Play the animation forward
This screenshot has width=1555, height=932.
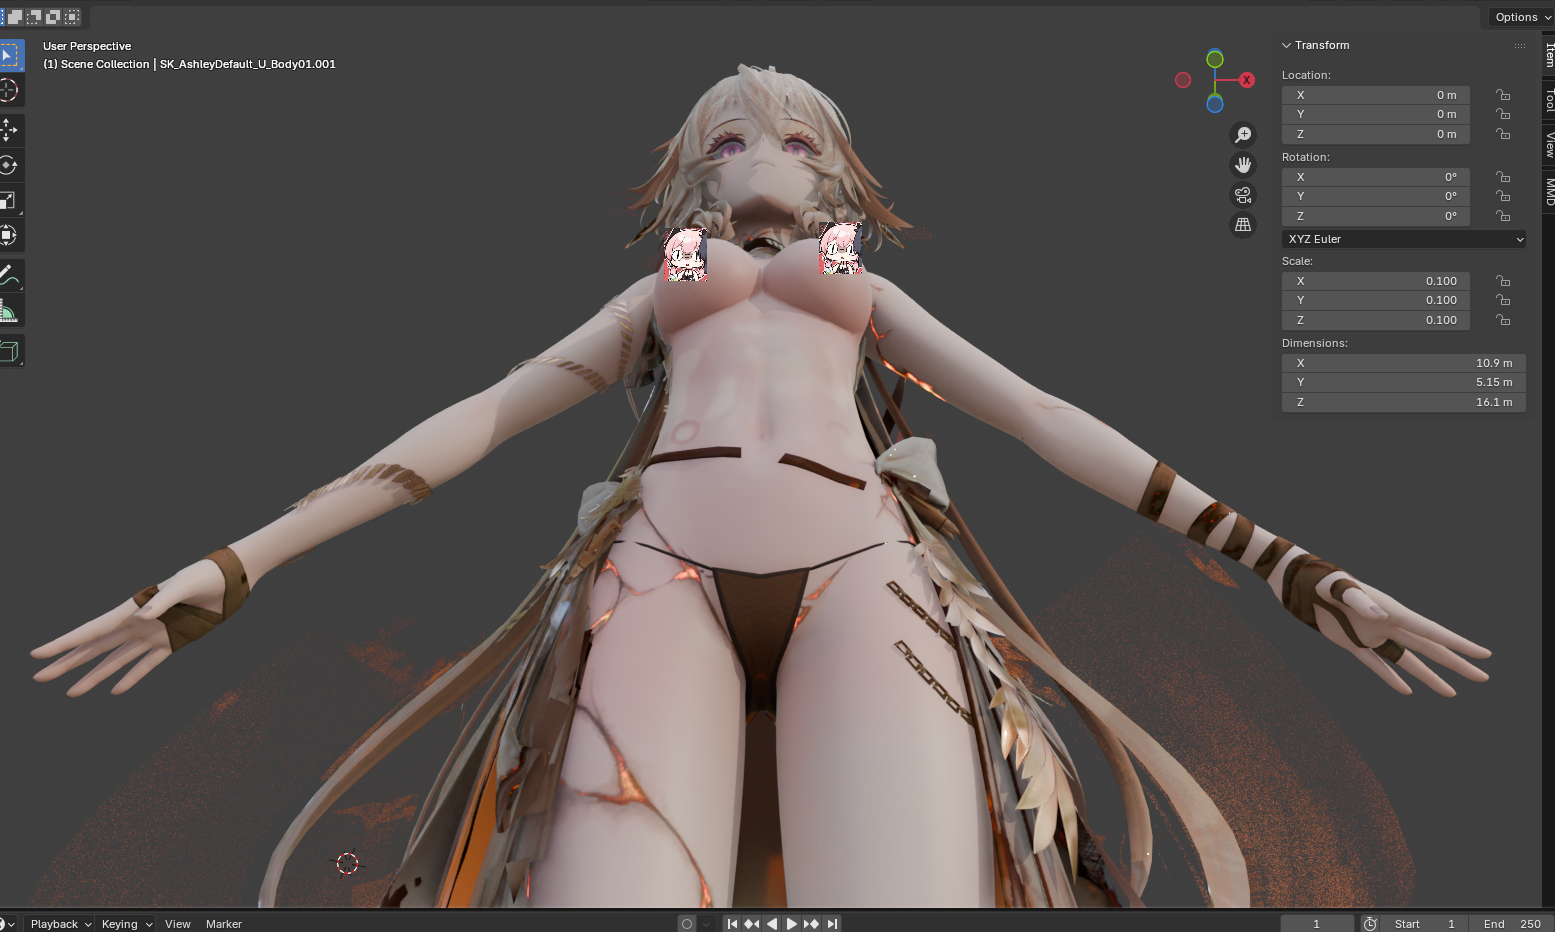792,924
